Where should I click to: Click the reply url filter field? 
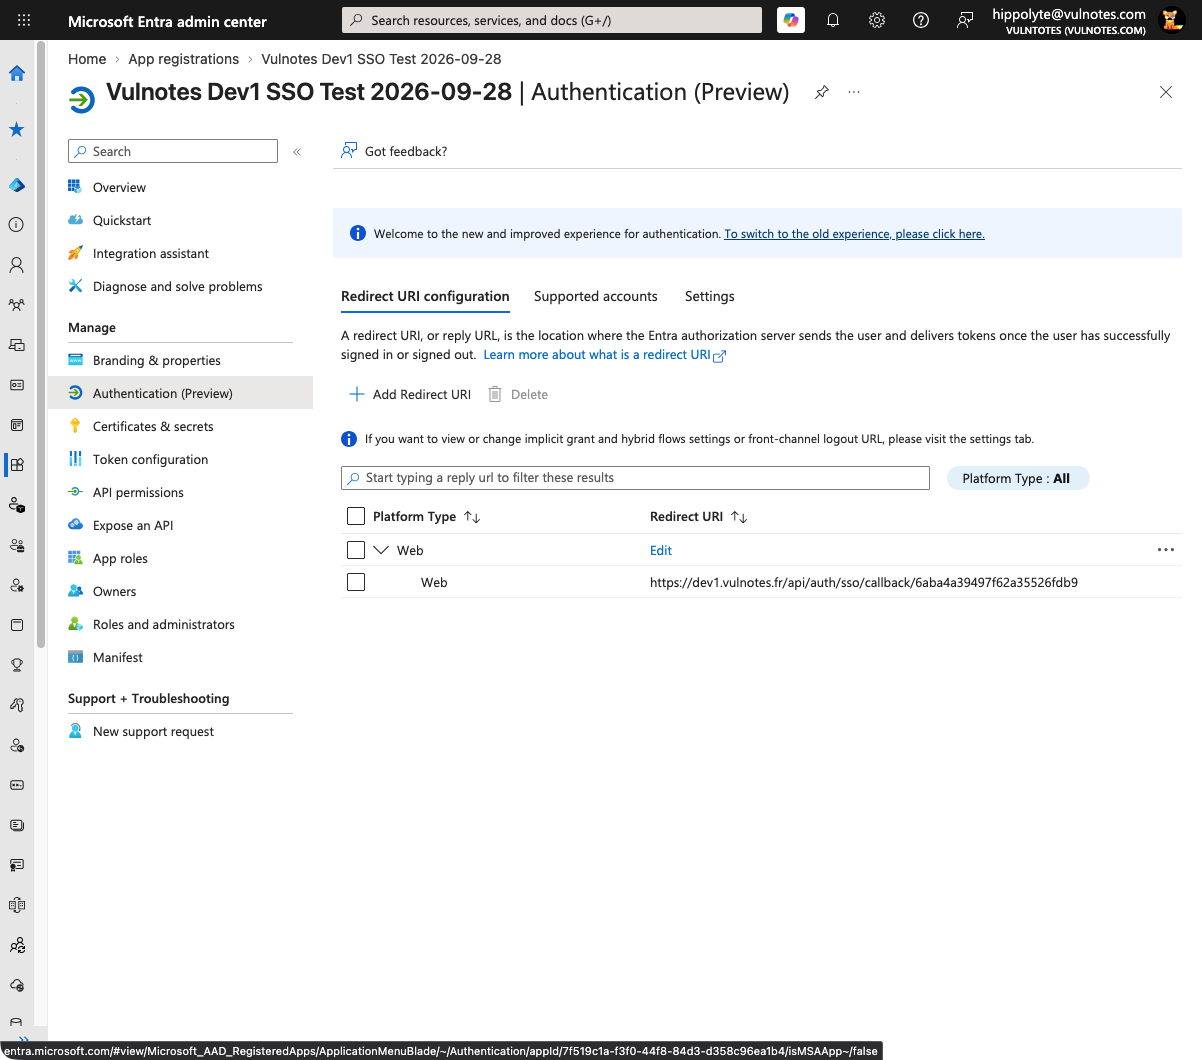[x=635, y=478]
